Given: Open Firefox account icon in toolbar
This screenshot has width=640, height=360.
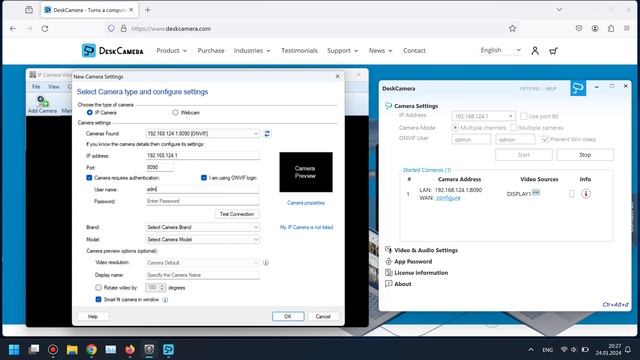Looking at the screenshot, I should [595, 29].
